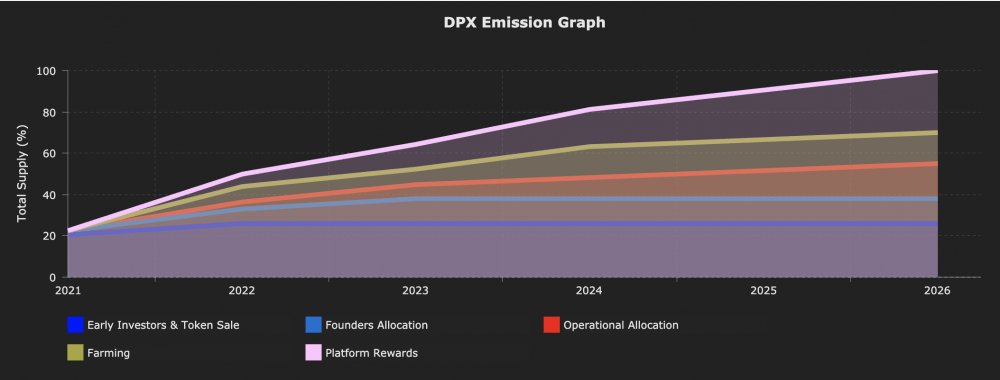Click the 2025 x-axis label

tap(763, 291)
